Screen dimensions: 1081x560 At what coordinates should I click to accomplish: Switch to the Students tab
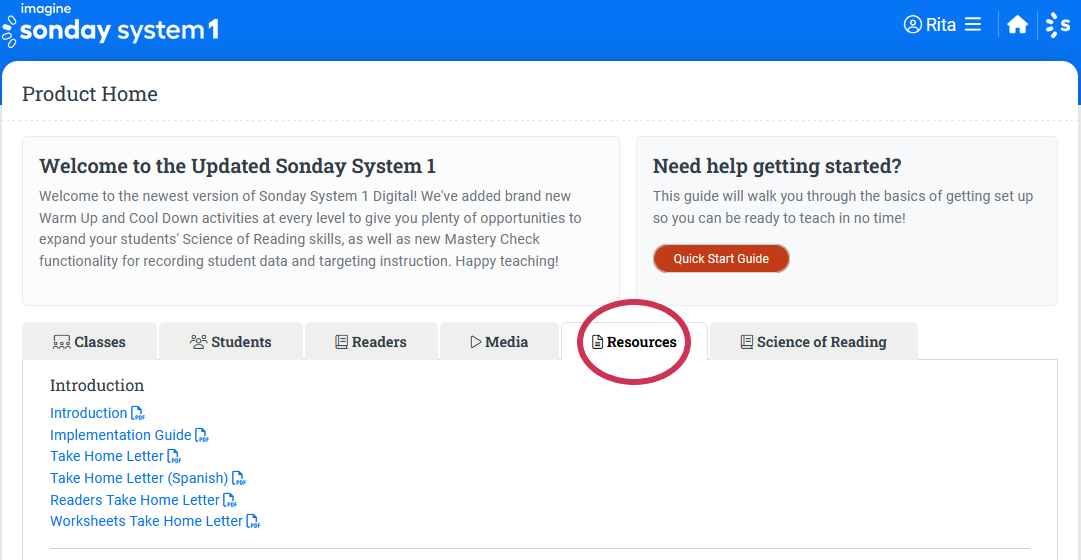tap(230, 342)
